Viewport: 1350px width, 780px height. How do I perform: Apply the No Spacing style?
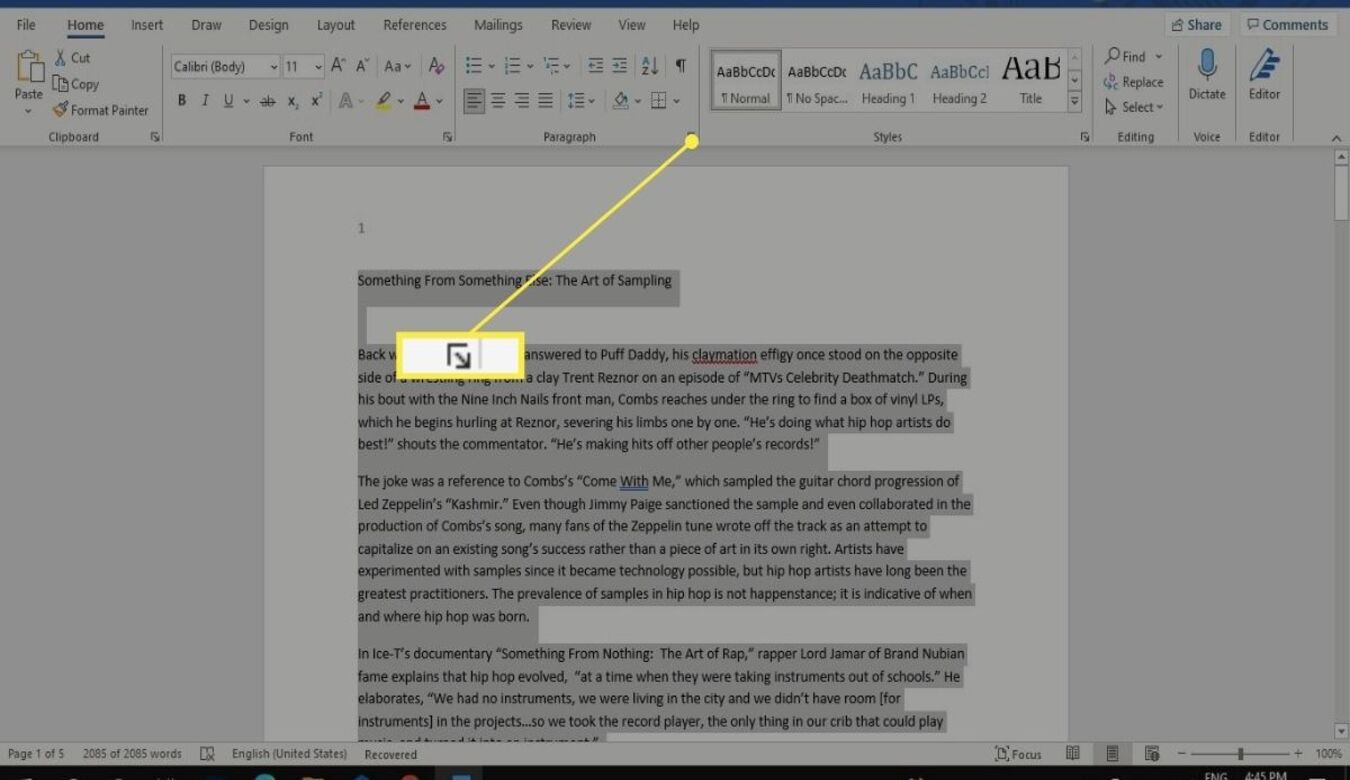point(817,80)
